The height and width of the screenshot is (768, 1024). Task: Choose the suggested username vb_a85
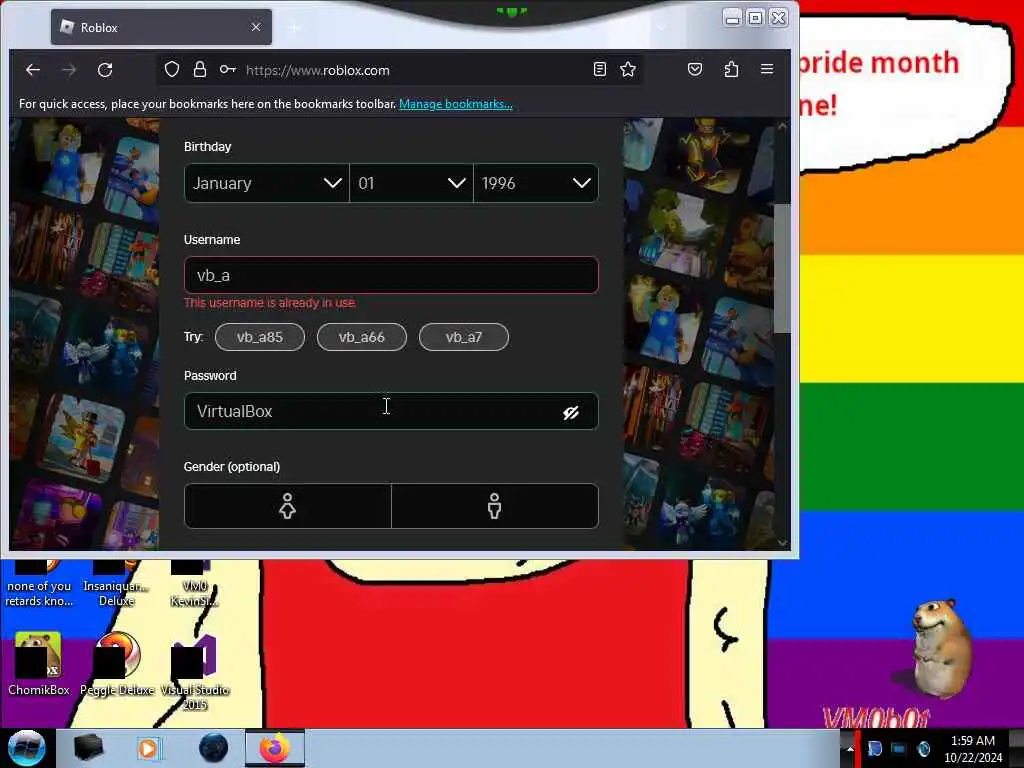tap(260, 337)
